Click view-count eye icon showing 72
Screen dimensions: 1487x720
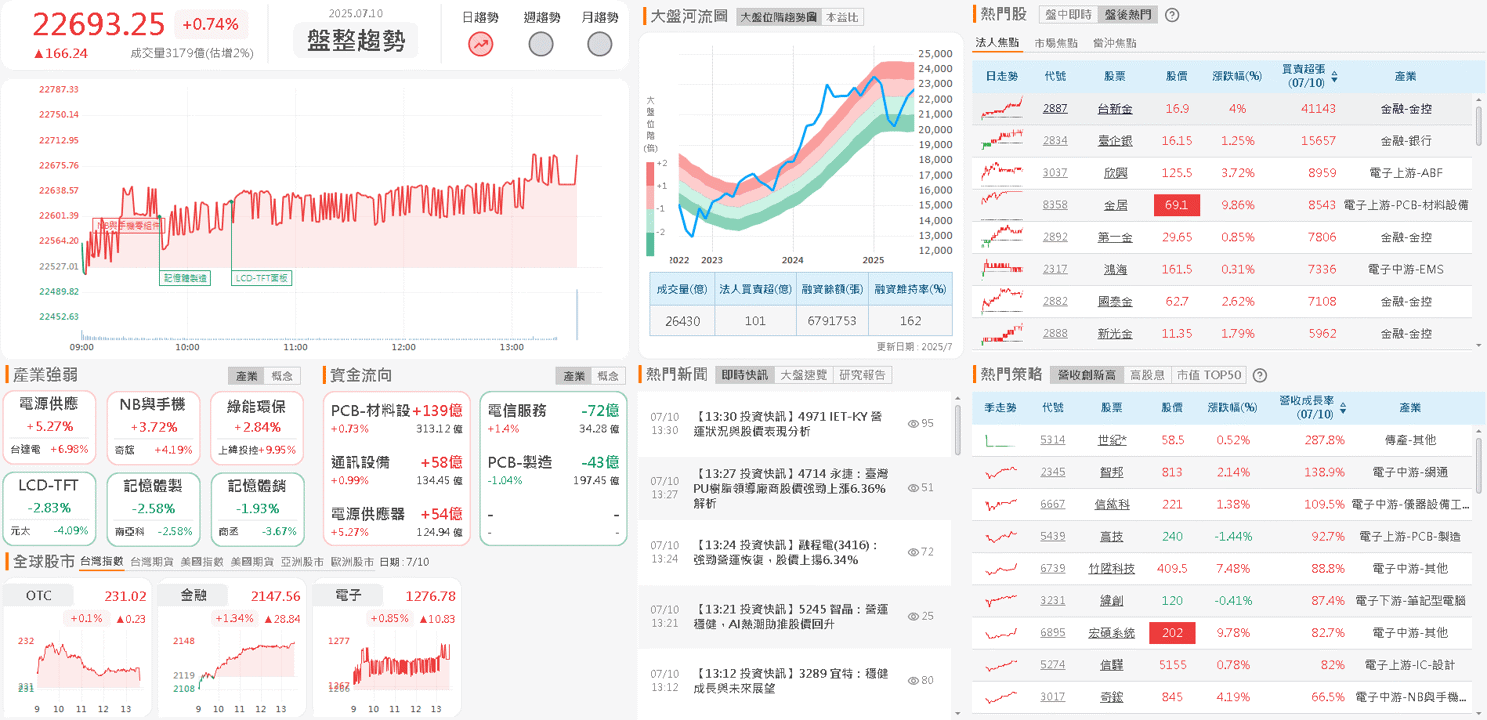pos(913,552)
